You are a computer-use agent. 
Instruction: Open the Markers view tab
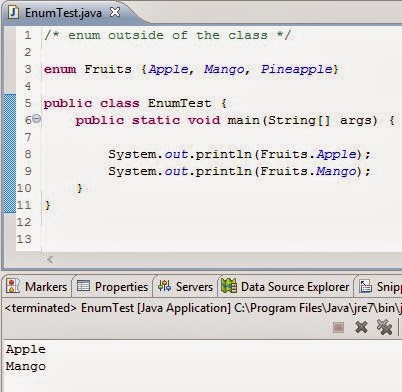click(x=37, y=287)
